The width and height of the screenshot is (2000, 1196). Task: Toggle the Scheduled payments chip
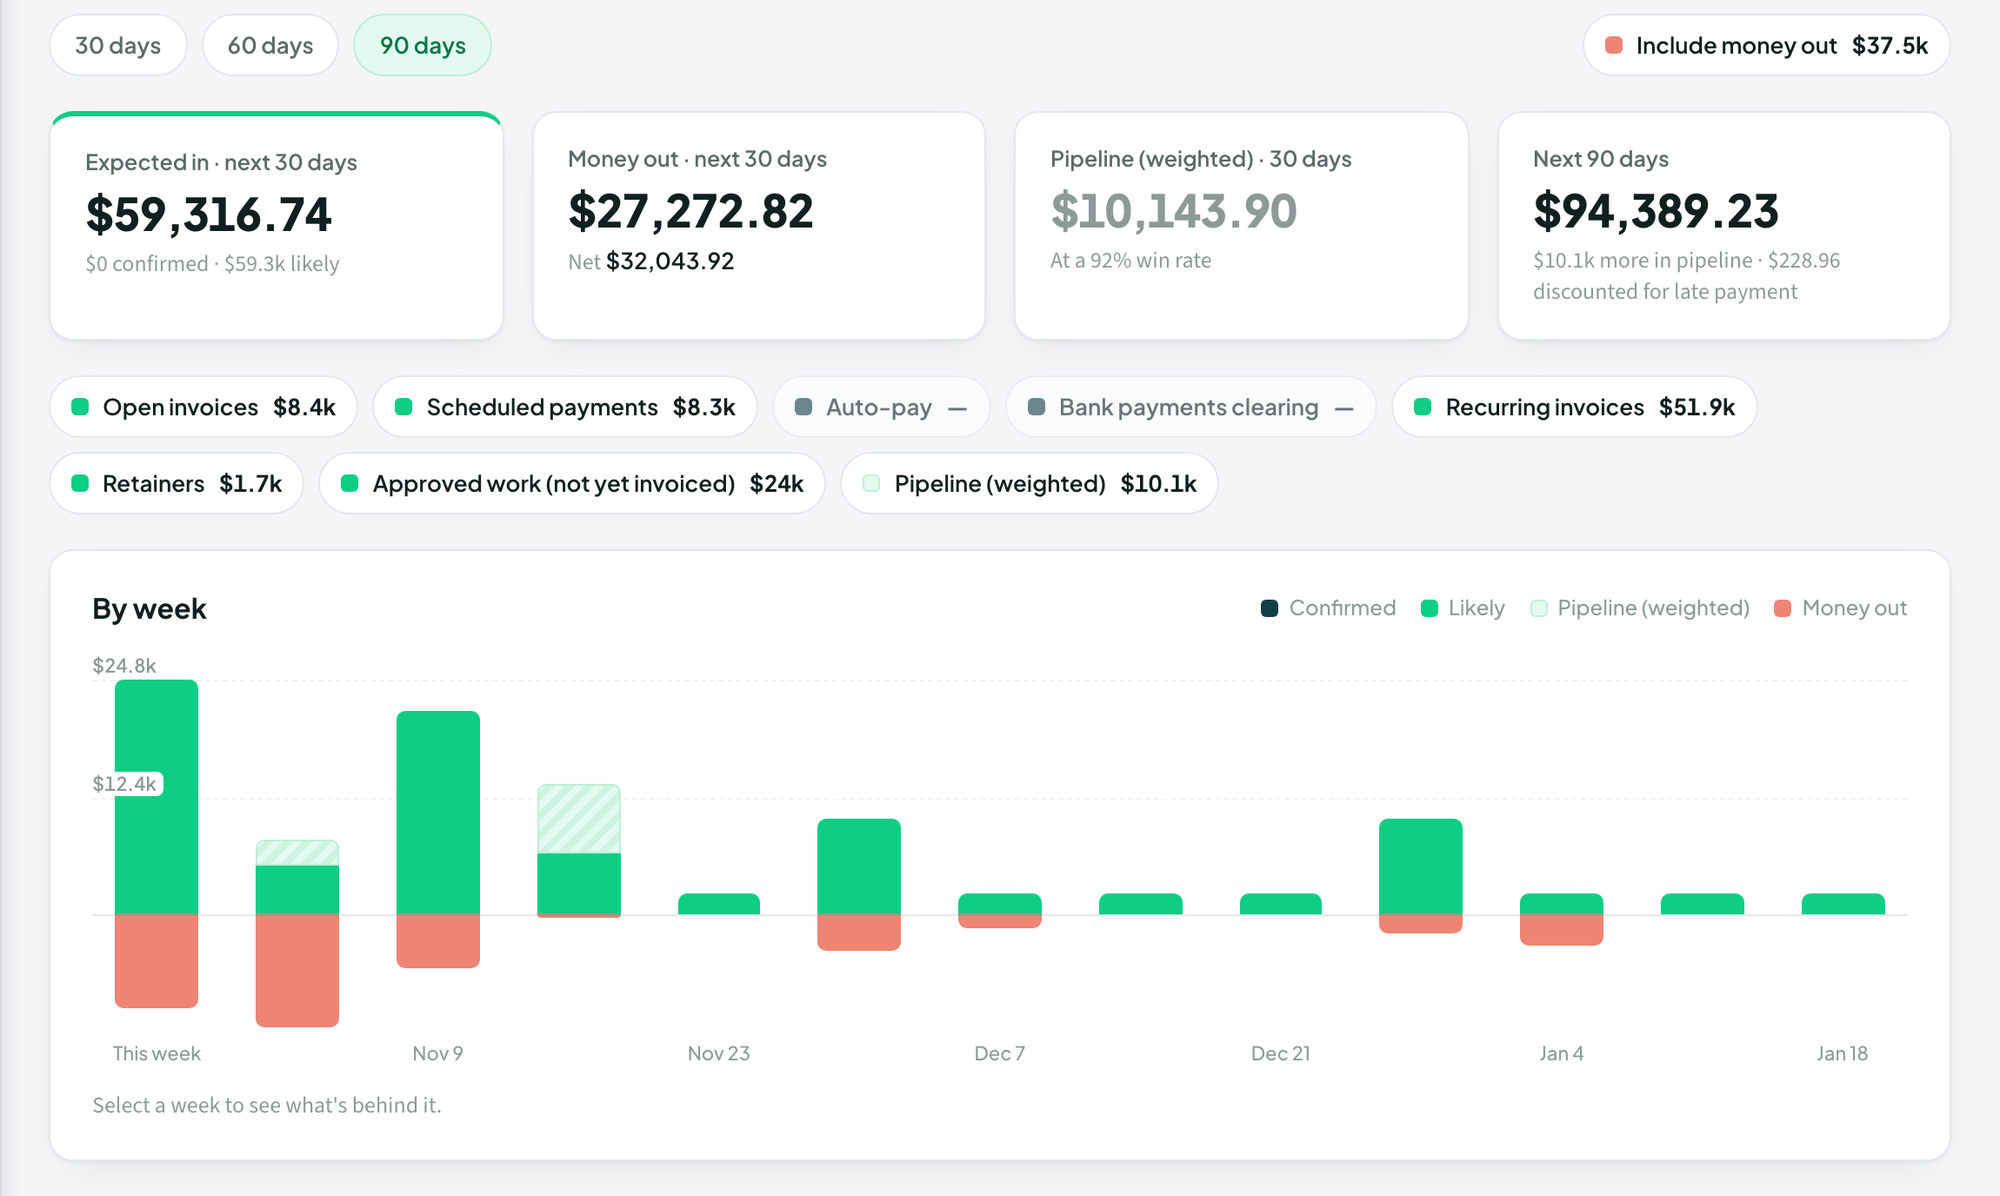tap(565, 407)
